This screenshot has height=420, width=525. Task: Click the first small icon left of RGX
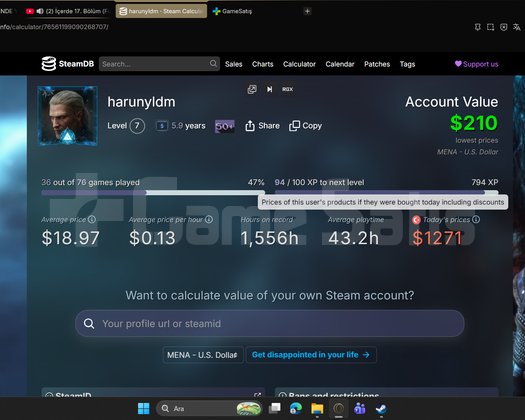252,89
